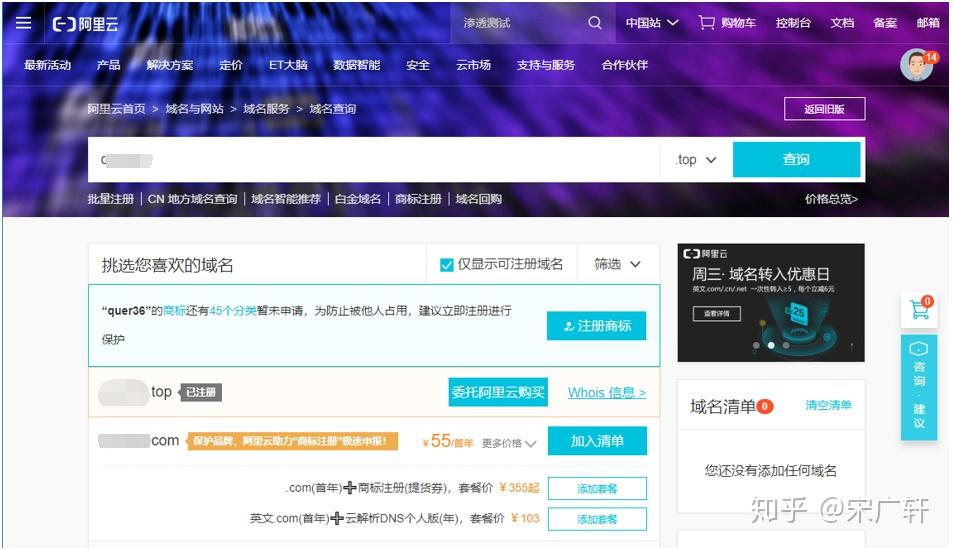Open the Whois information link
Viewport: 953px width, 549px height.
[606, 393]
